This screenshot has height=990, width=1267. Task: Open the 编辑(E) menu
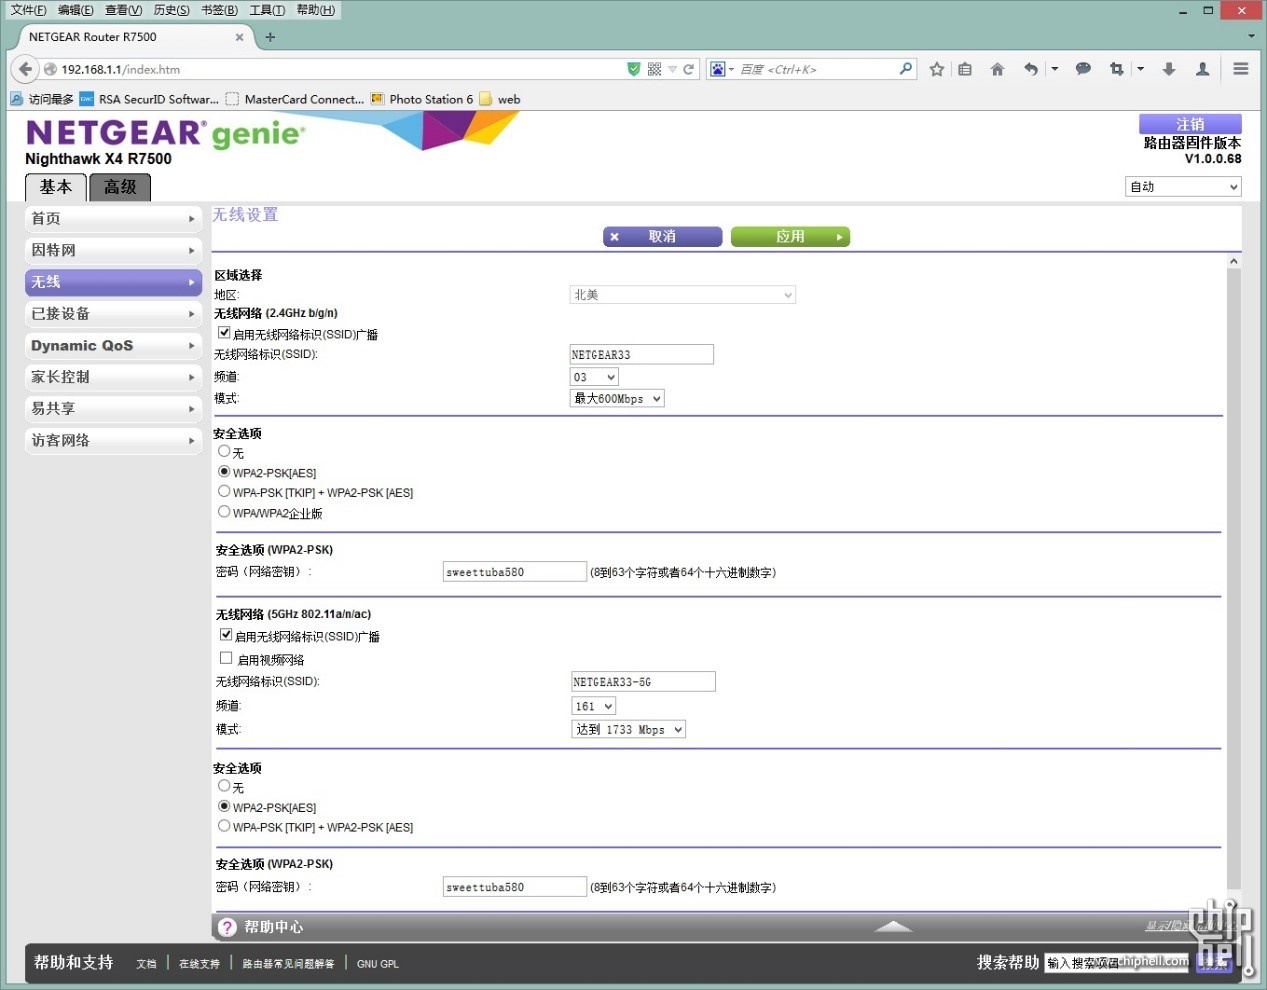coord(76,10)
